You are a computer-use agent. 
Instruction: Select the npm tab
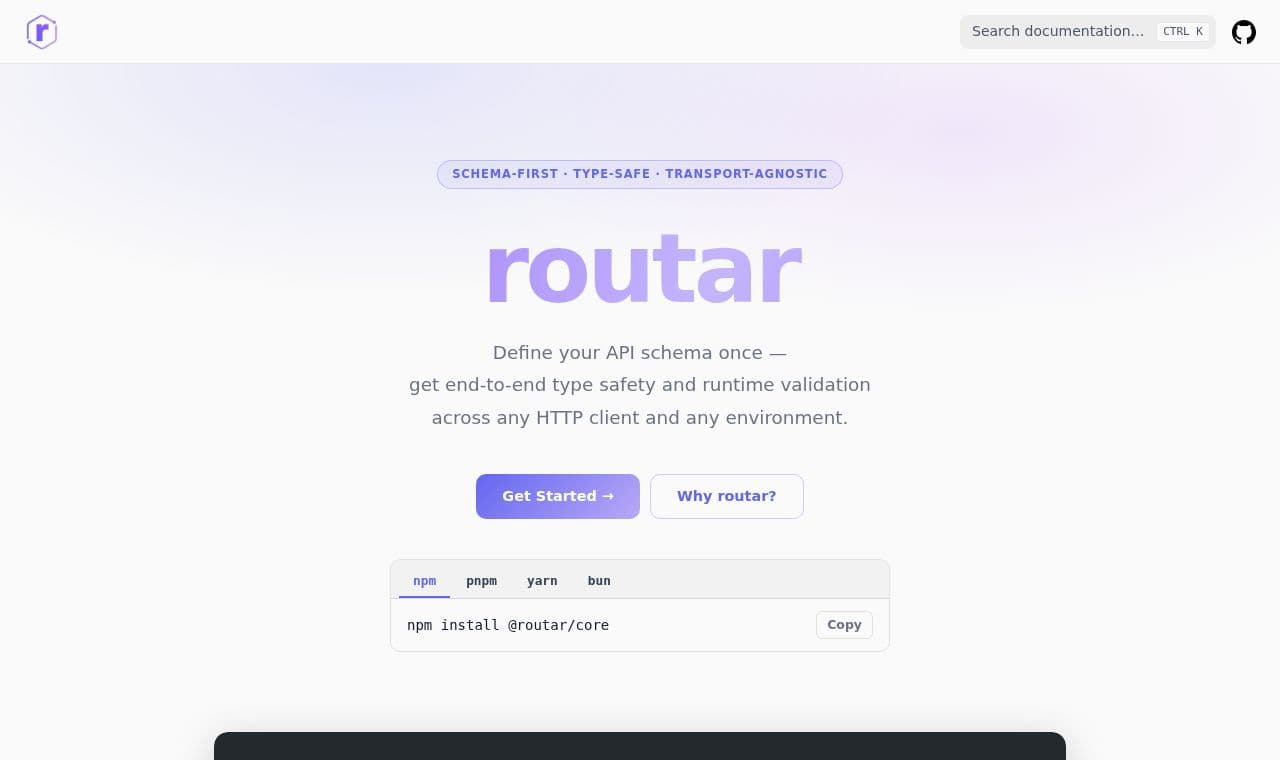[x=424, y=581]
